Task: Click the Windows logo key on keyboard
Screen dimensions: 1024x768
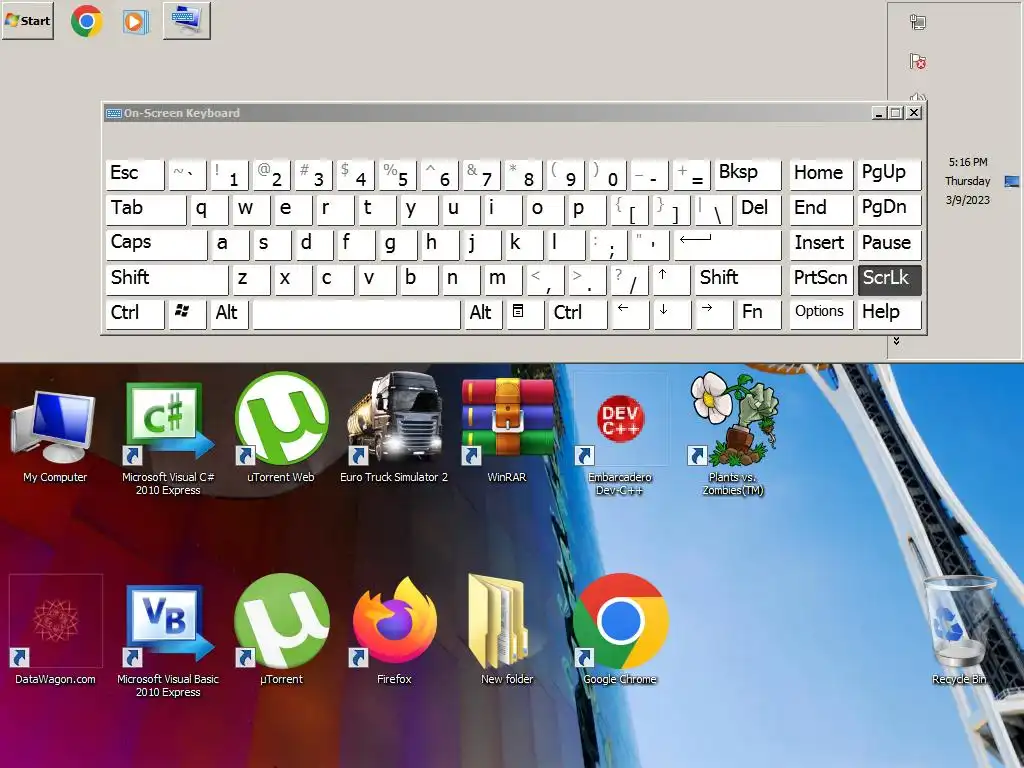Action: click(187, 314)
